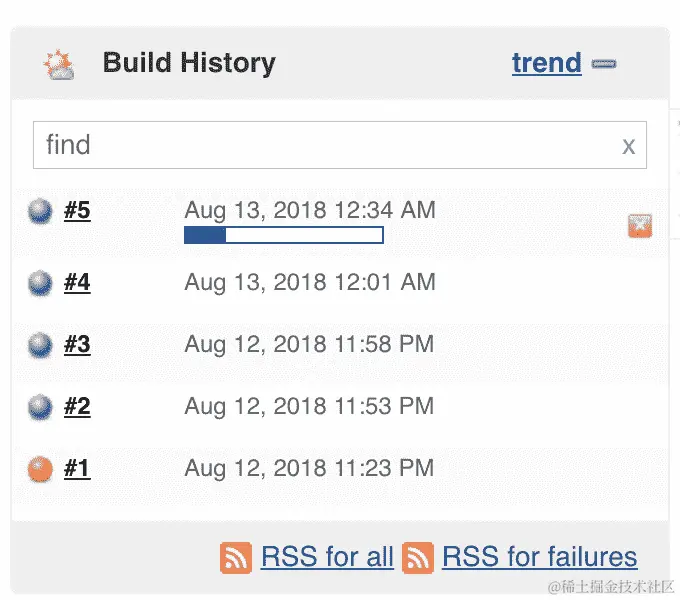Collapse the Build History panel
Image resolution: width=680 pixels, height=600 pixels.
point(604,64)
